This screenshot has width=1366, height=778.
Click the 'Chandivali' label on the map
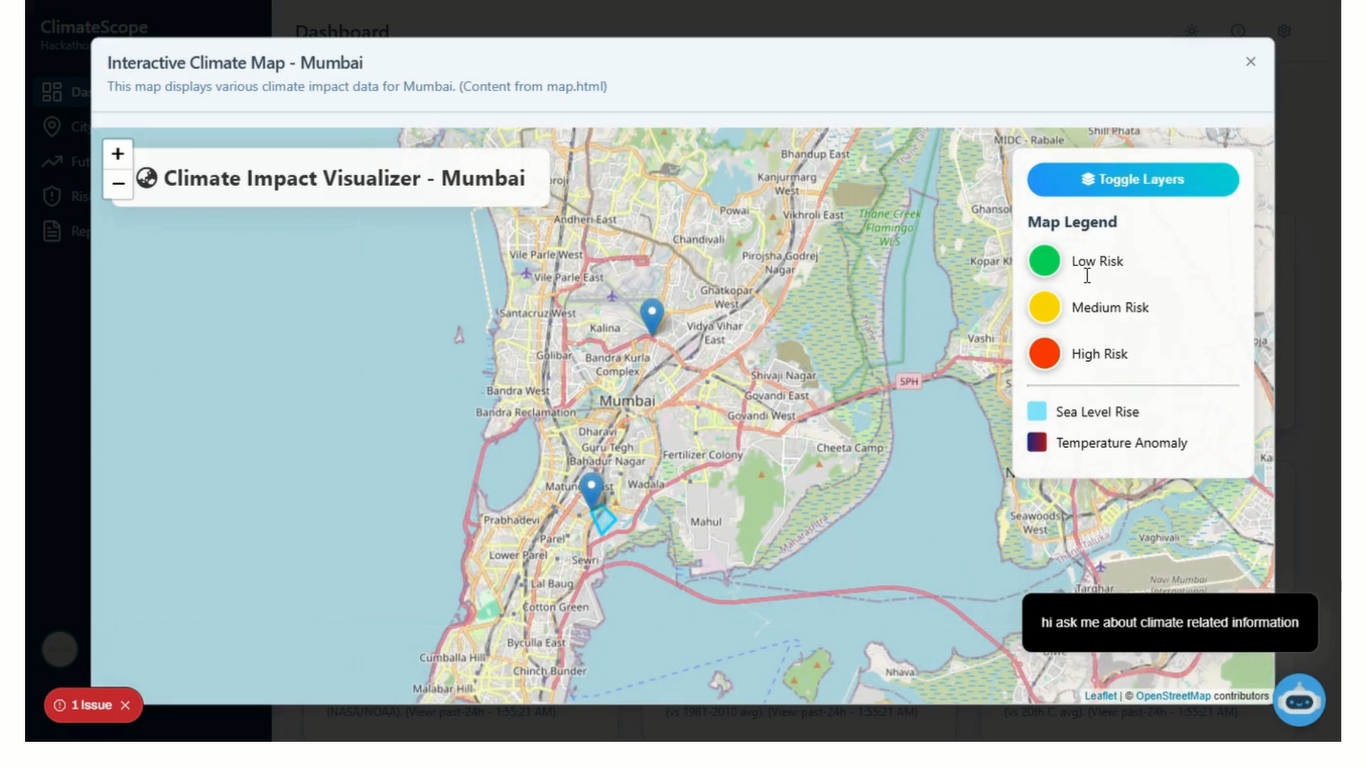click(x=698, y=240)
